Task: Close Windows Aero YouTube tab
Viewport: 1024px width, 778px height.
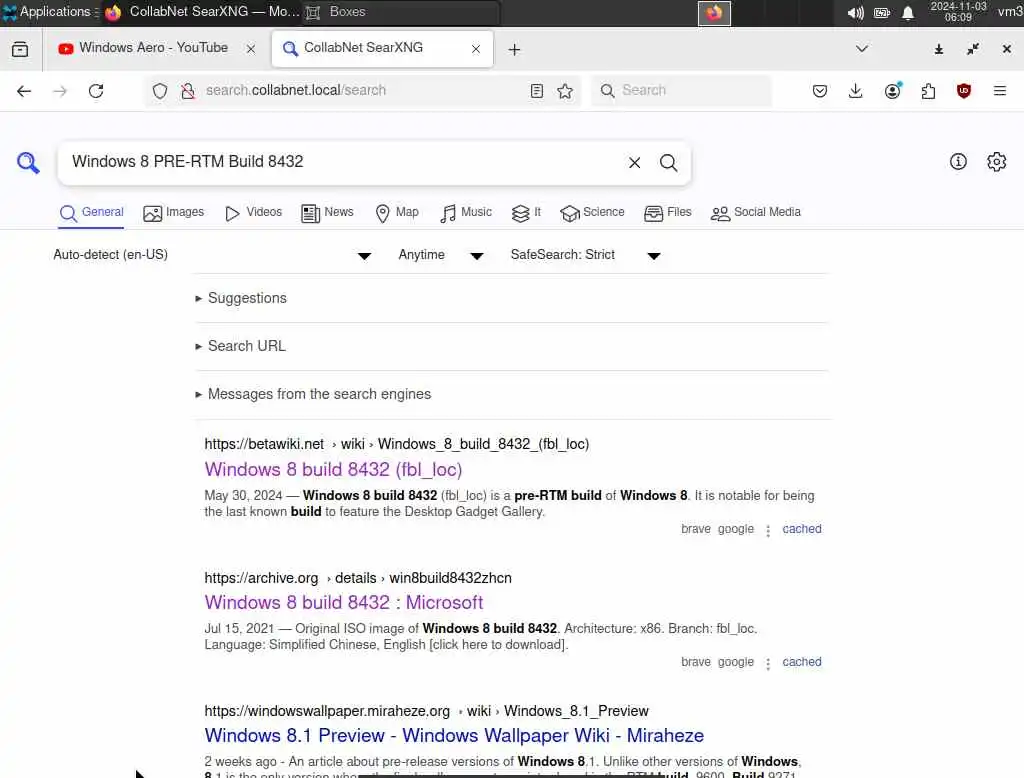Action: (x=251, y=49)
